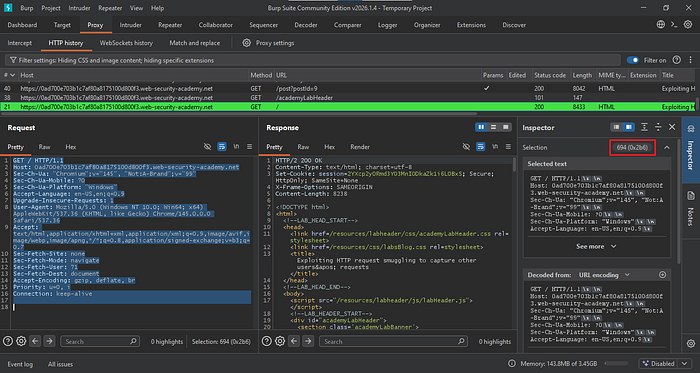This screenshot has width=700, height=373.
Task: Toggle word wrap in the Request pane
Action: click(x=221, y=146)
